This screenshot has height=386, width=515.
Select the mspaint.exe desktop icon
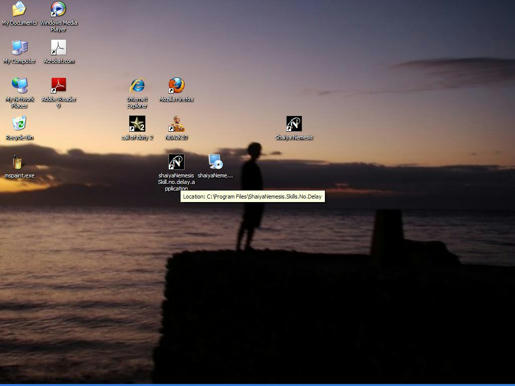tap(18, 162)
